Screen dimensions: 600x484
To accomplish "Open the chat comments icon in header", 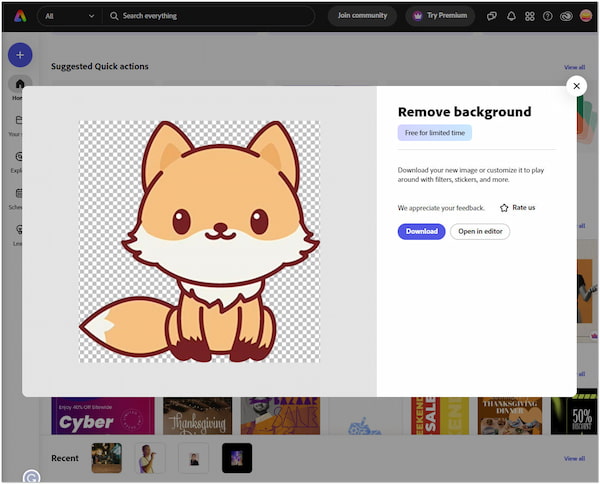I will (x=492, y=16).
